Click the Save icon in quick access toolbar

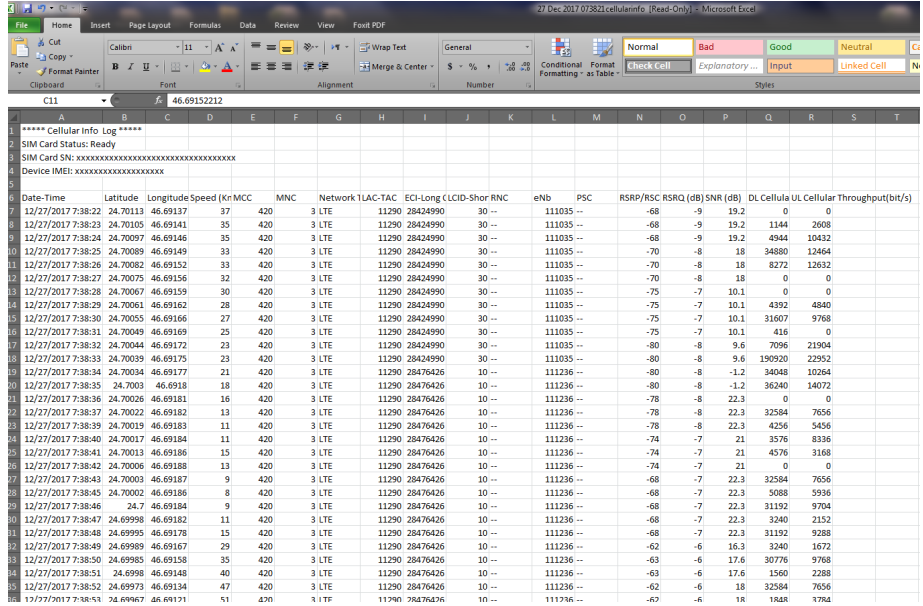tap(27, 9)
